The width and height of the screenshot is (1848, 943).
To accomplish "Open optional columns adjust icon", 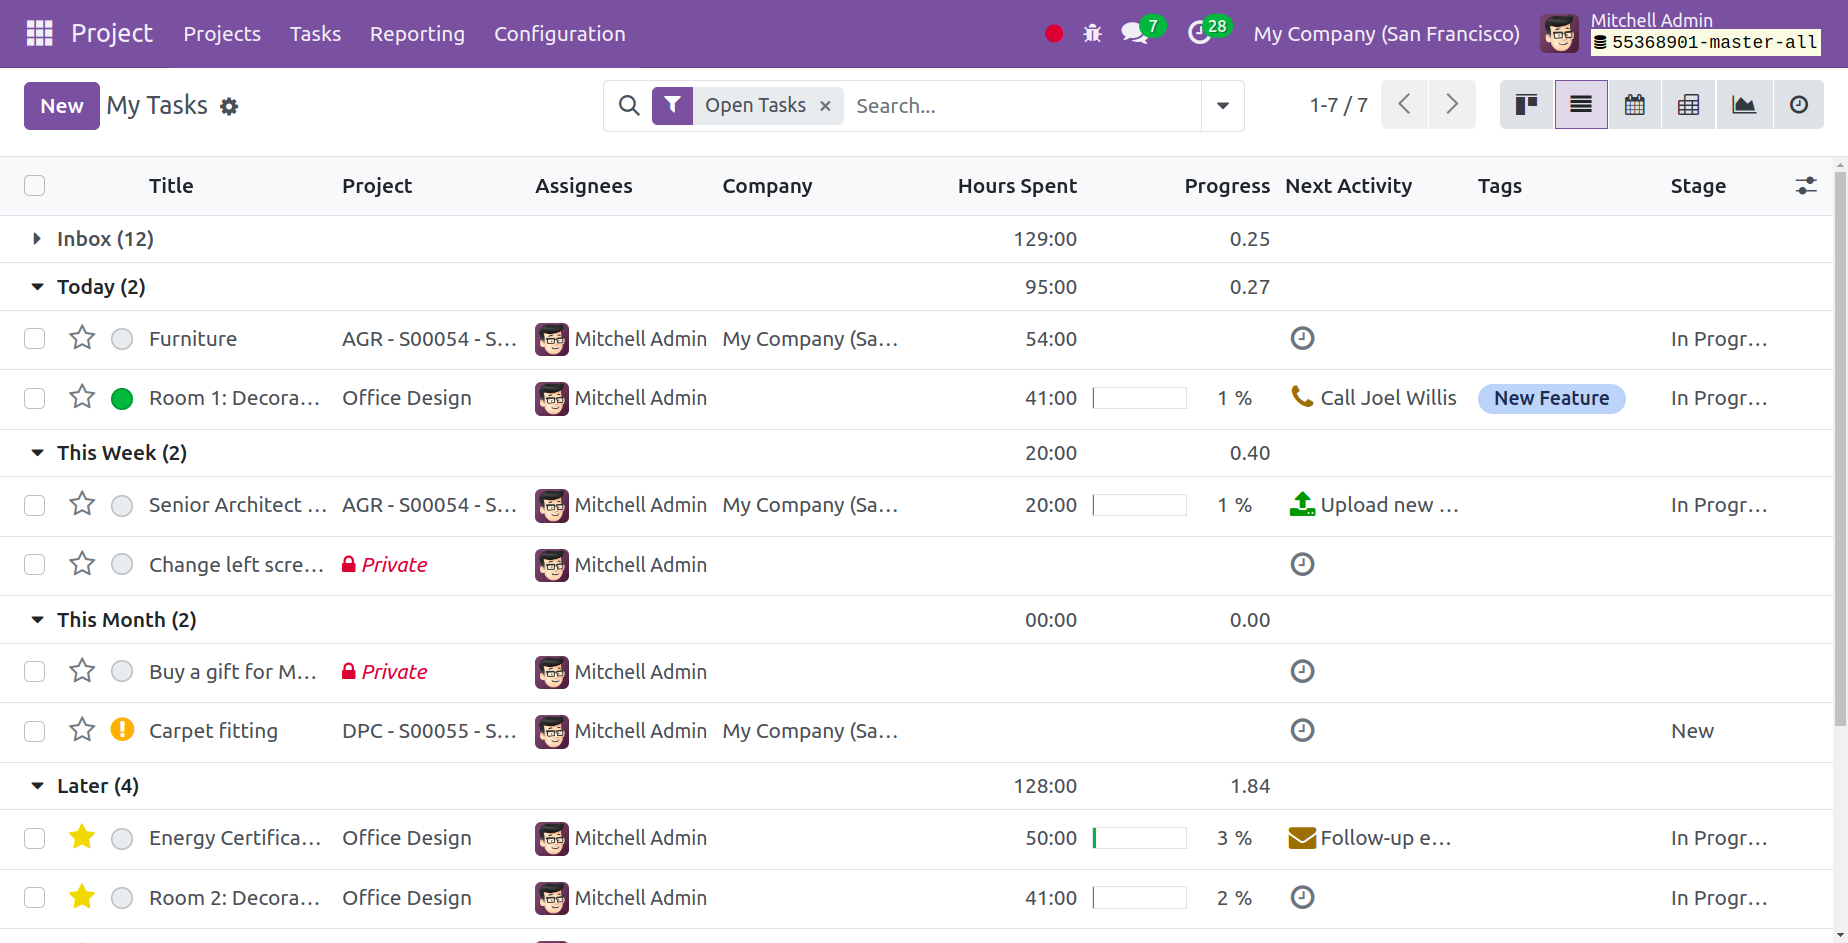I will 1806,185.
